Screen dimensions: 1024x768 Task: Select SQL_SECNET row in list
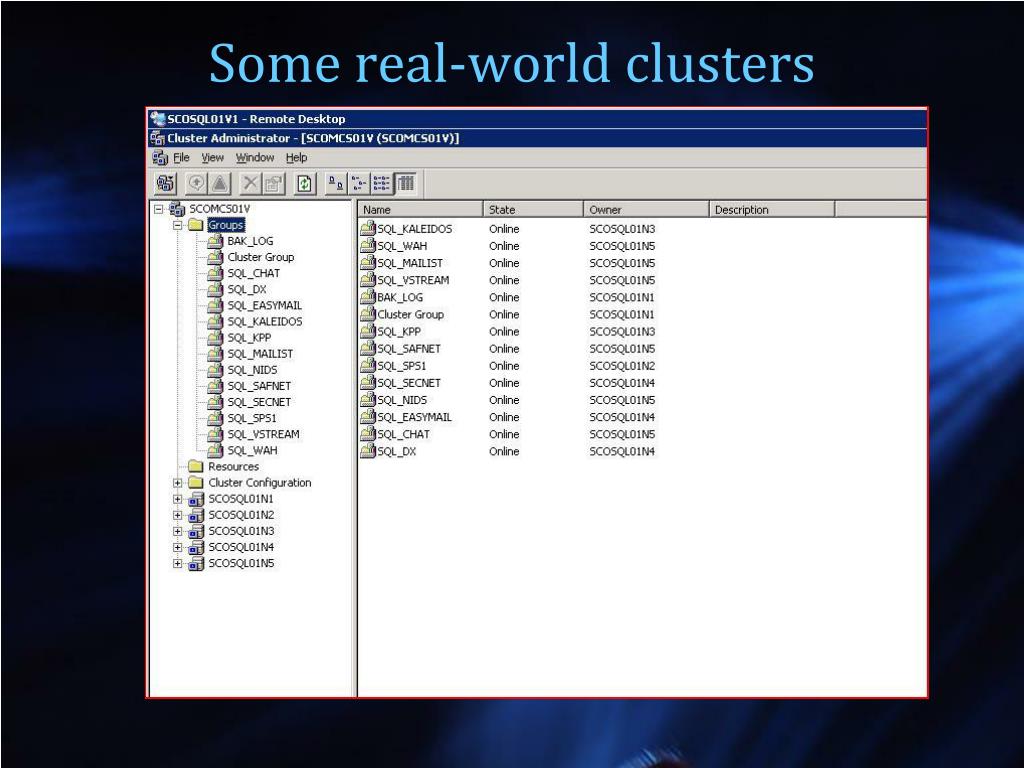tap(409, 383)
